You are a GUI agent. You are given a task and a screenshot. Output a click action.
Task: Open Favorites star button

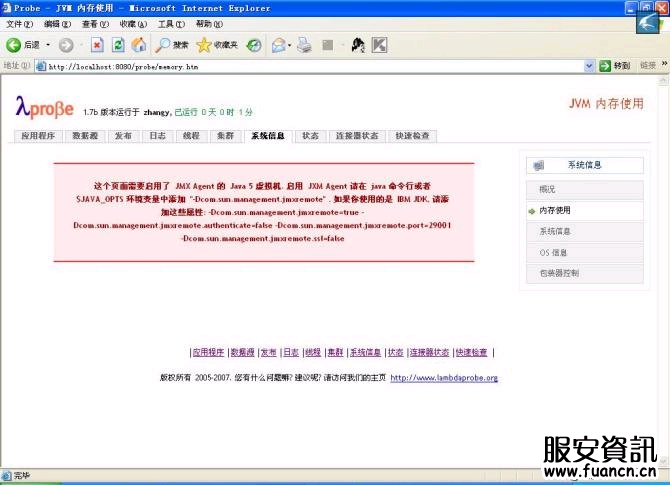click(204, 45)
